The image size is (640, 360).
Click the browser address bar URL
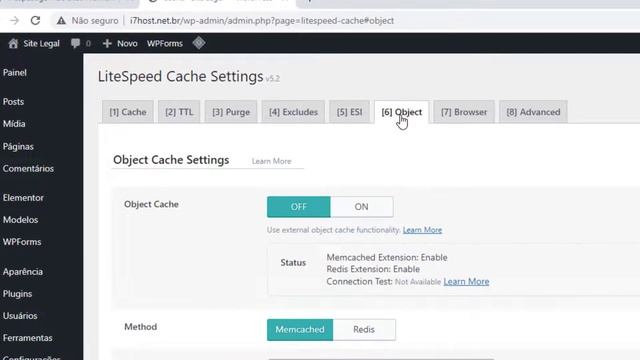[x=262, y=20]
